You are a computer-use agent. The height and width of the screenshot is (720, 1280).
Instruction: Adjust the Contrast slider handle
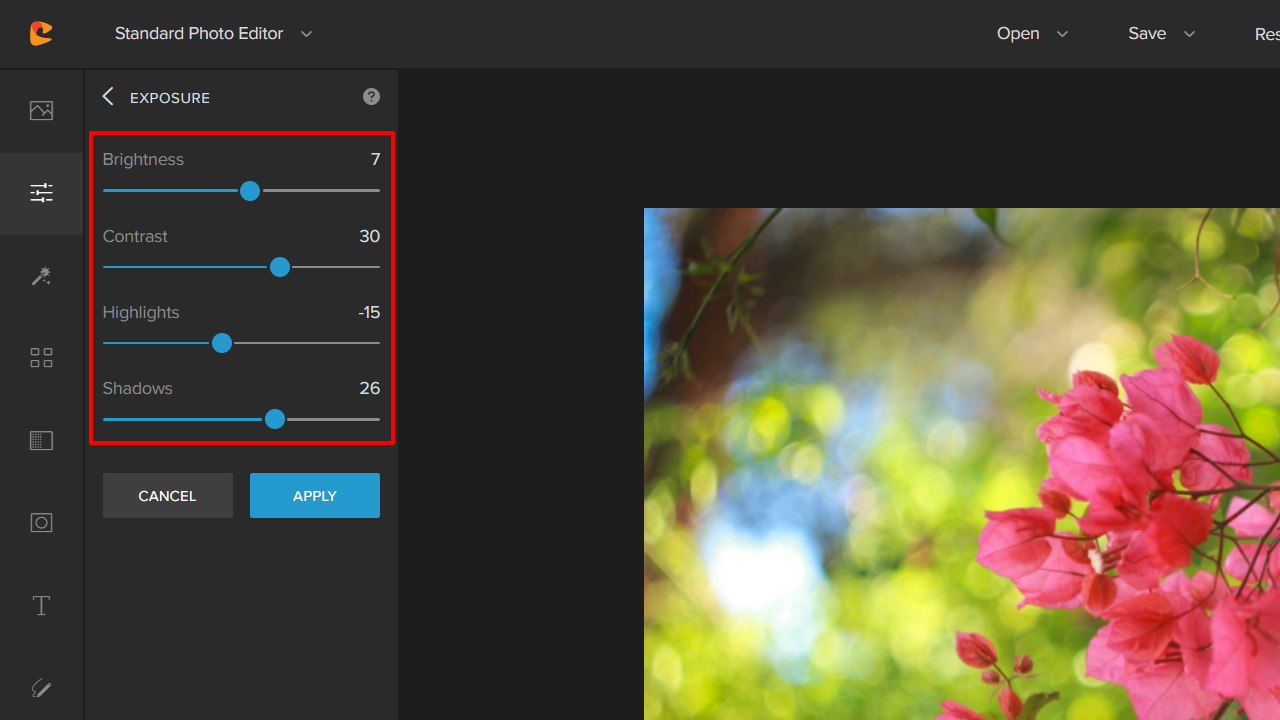point(280,267)
